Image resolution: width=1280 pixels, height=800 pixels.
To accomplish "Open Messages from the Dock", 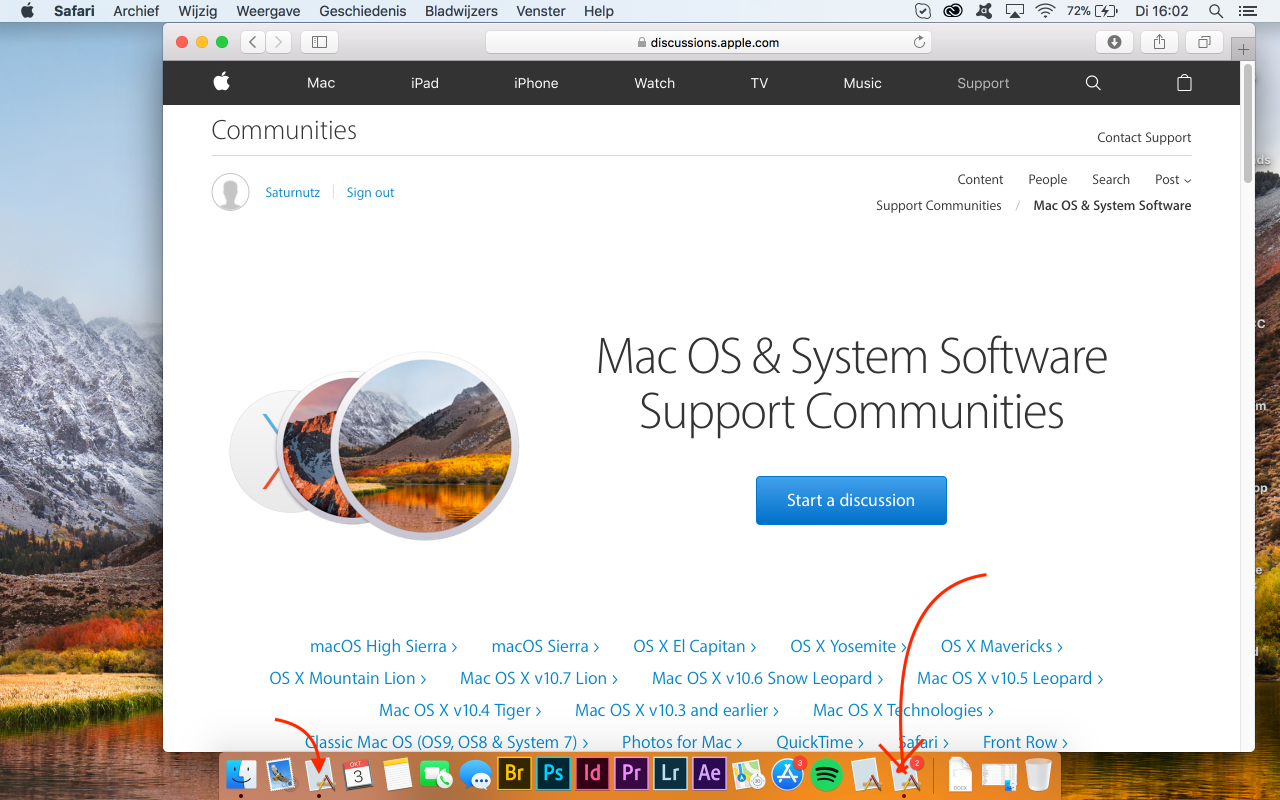I will point(475,773).
